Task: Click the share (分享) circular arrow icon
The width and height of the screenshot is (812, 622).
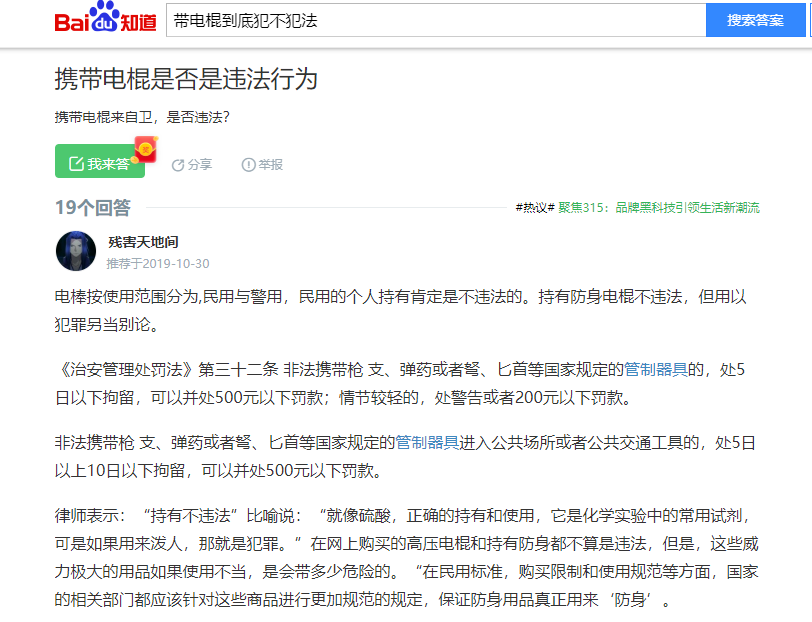Action: [177, 164]
